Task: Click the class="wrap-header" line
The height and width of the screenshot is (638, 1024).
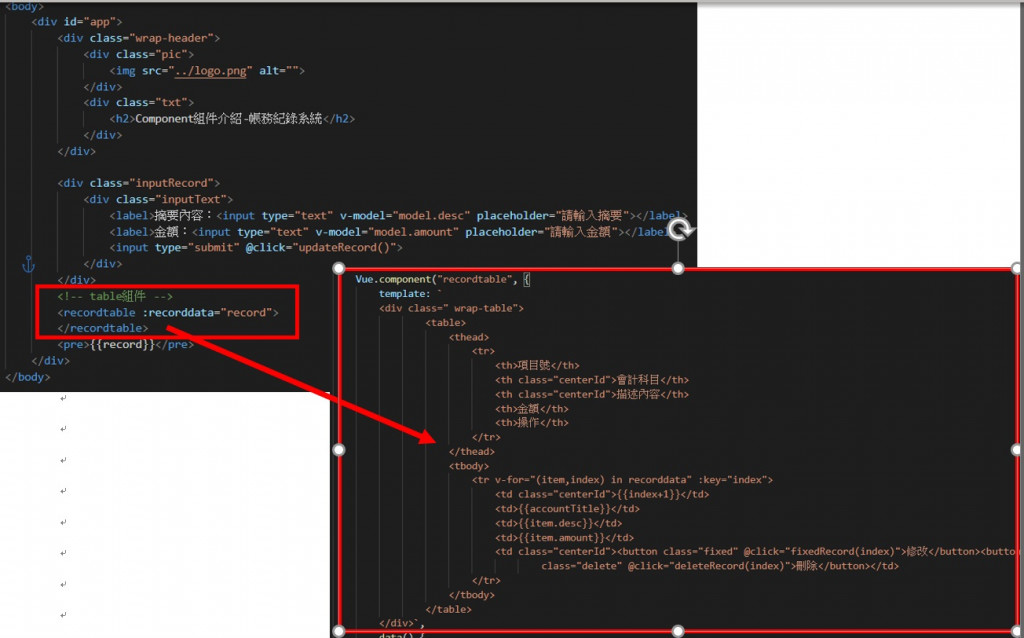Action: point(138,38)
